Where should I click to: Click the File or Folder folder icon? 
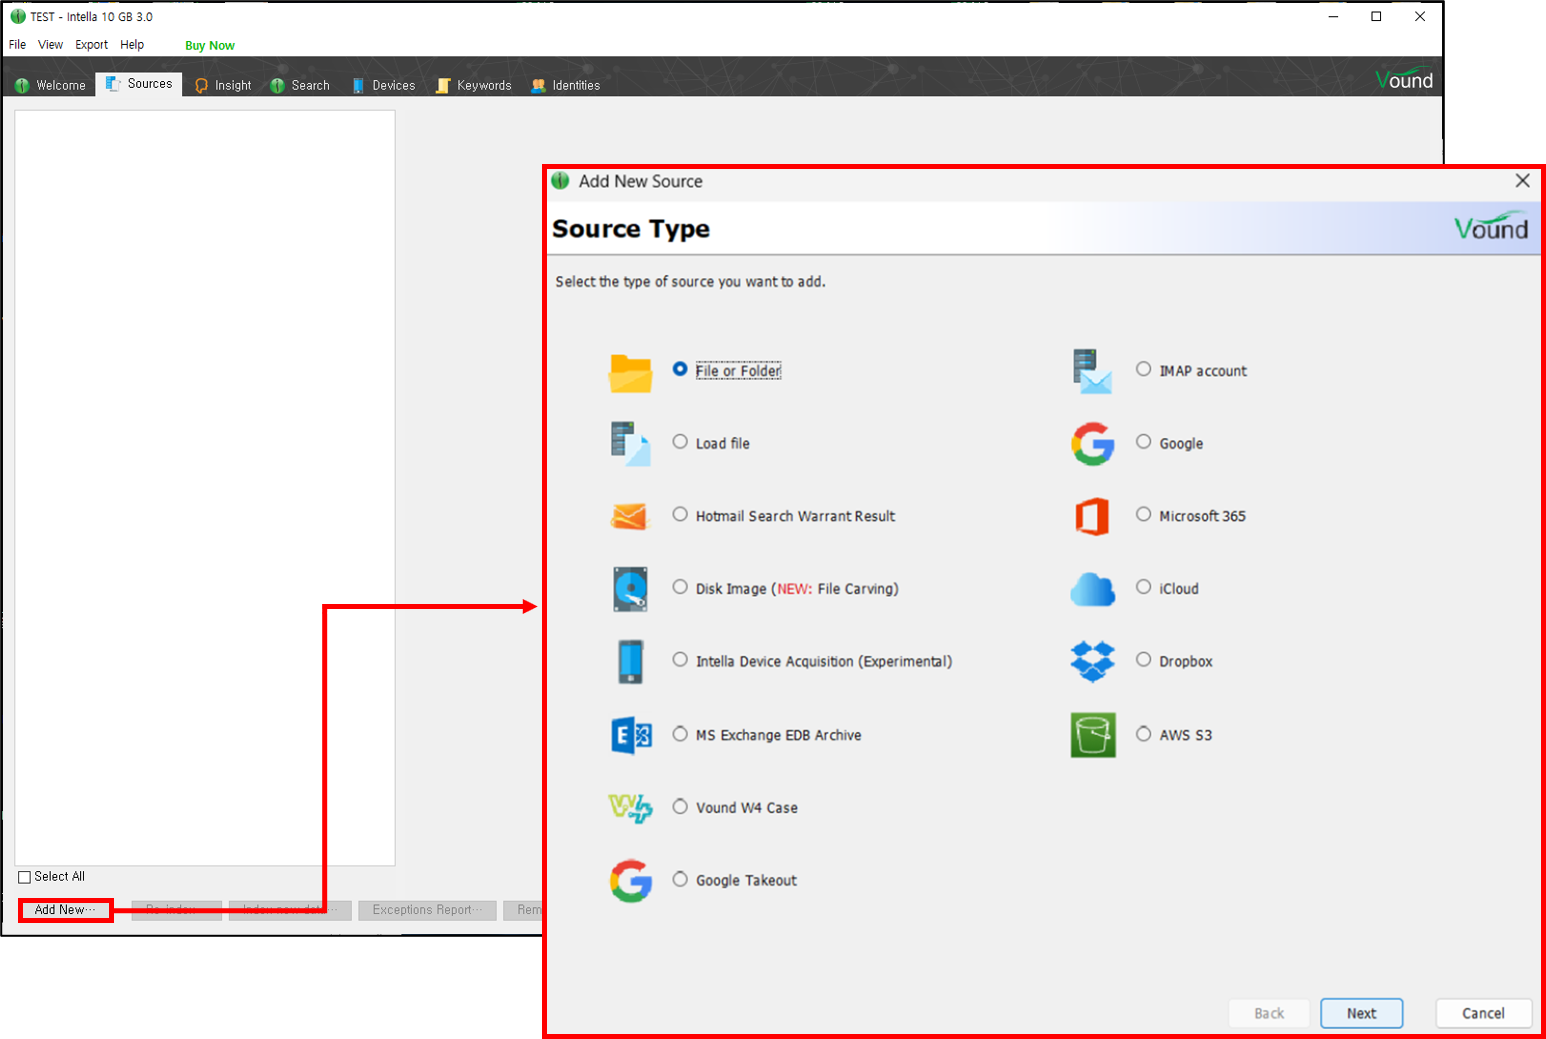(x=630, y=373)
